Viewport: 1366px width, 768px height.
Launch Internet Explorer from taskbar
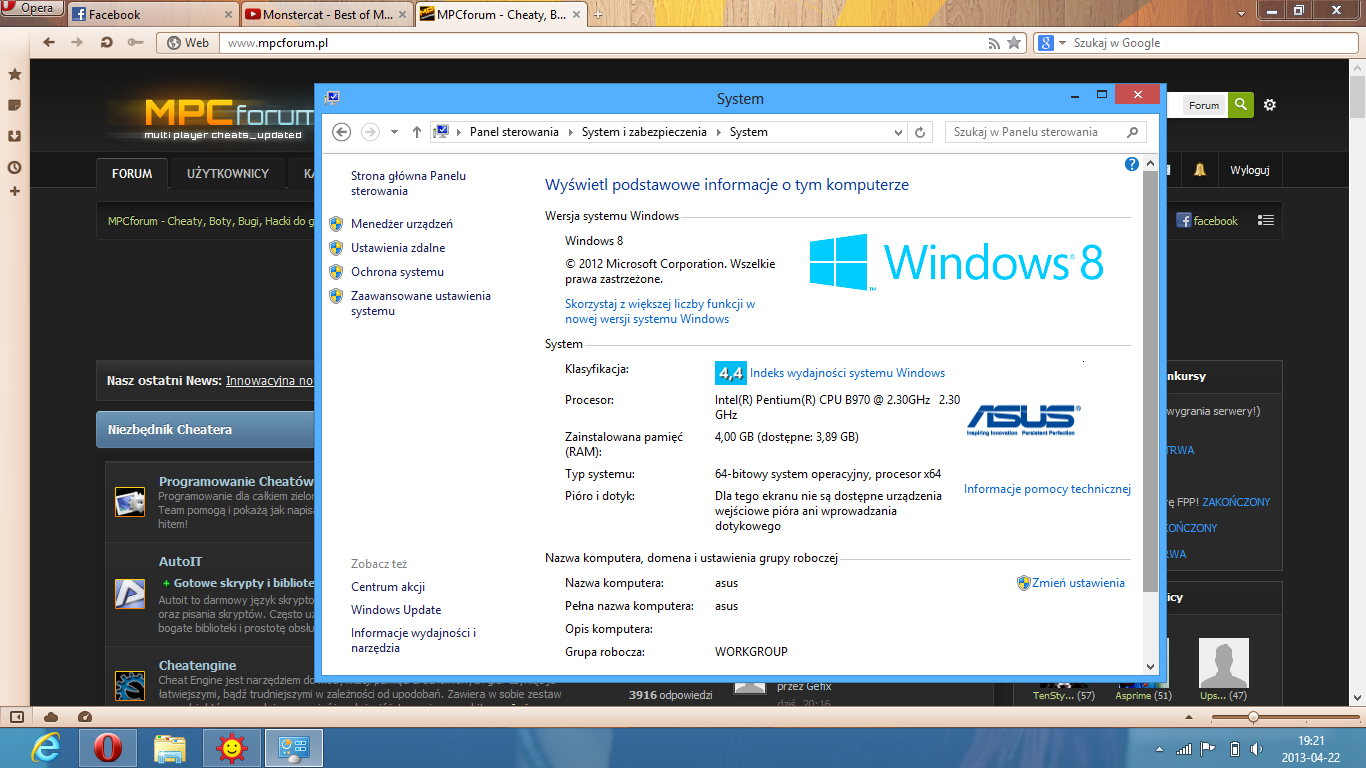pyautogui.click(x=45, y=748)
